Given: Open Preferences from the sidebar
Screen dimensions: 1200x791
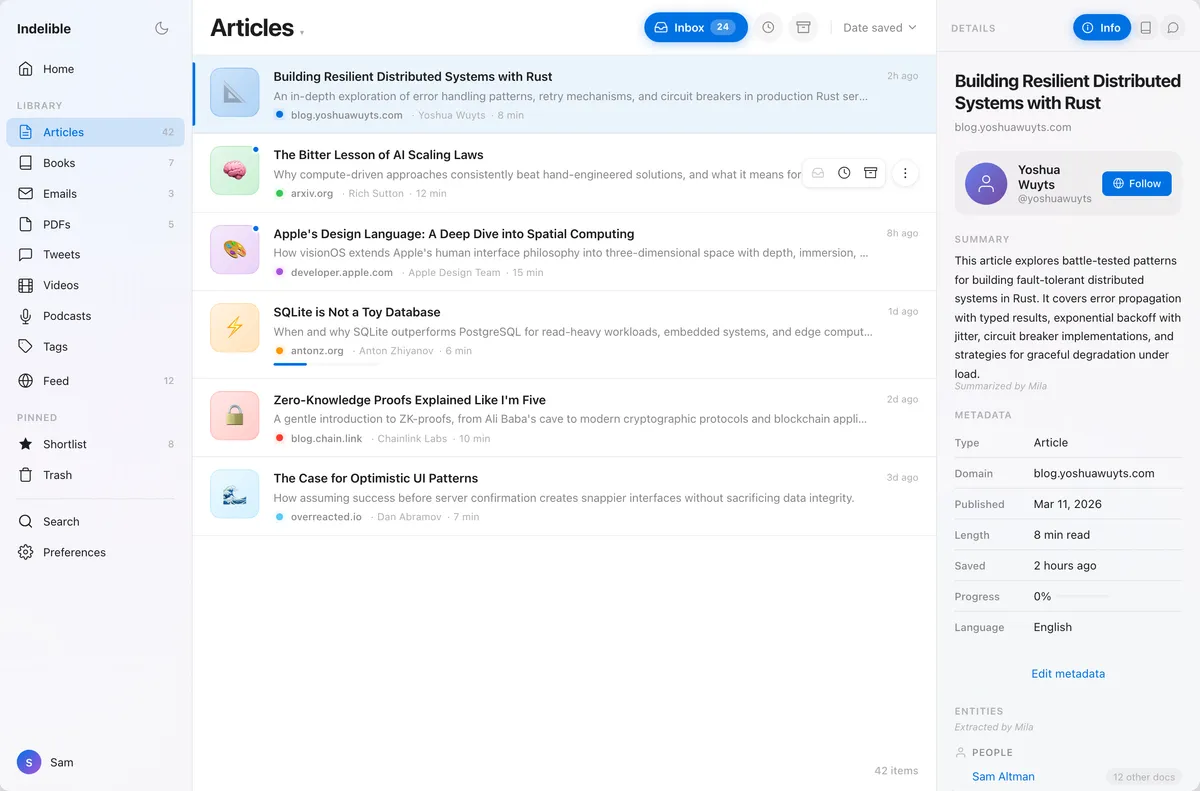Looking at the screenshot, I should tap(95, 552).
